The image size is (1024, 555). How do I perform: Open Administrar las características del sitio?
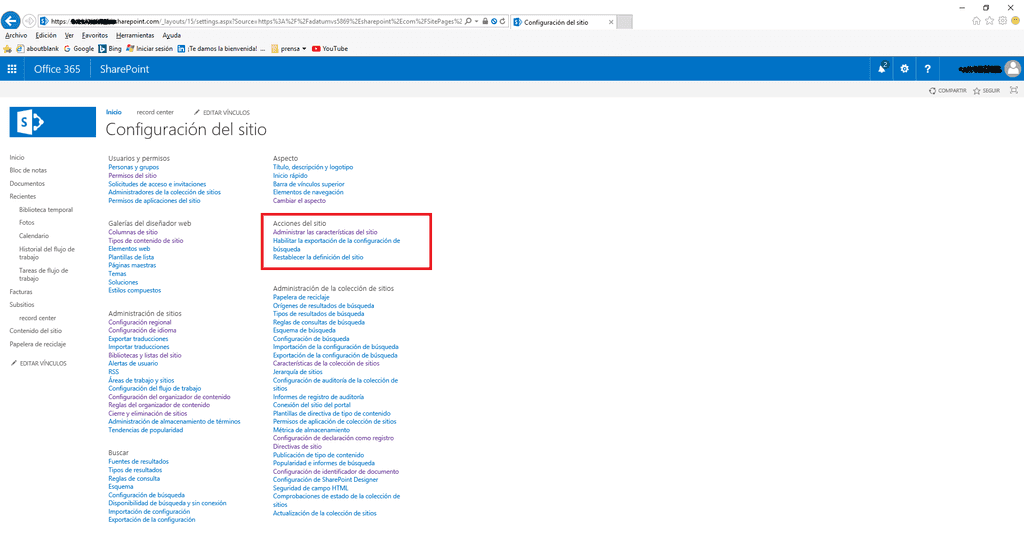[x=325, y=232]
